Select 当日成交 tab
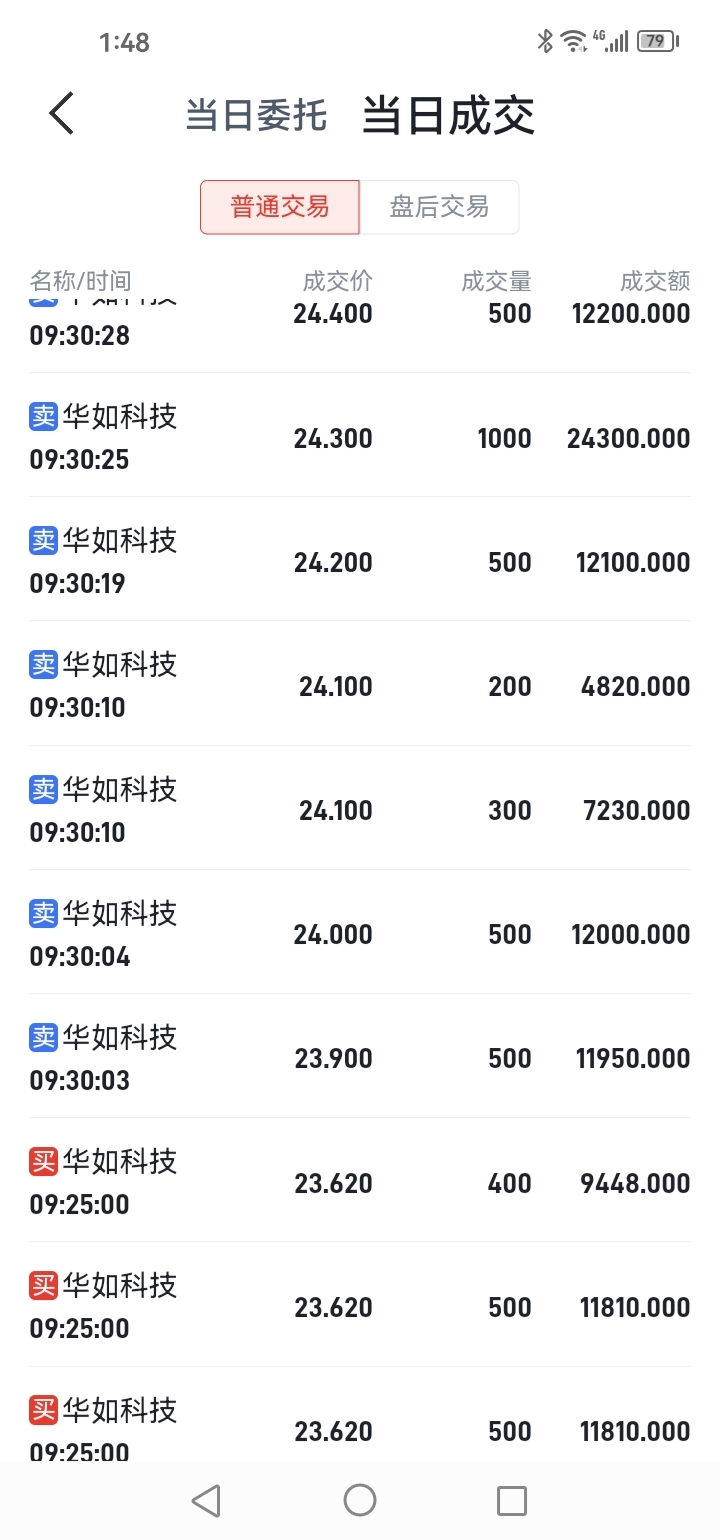This screenshot has width=720, height=1540. 448,115
